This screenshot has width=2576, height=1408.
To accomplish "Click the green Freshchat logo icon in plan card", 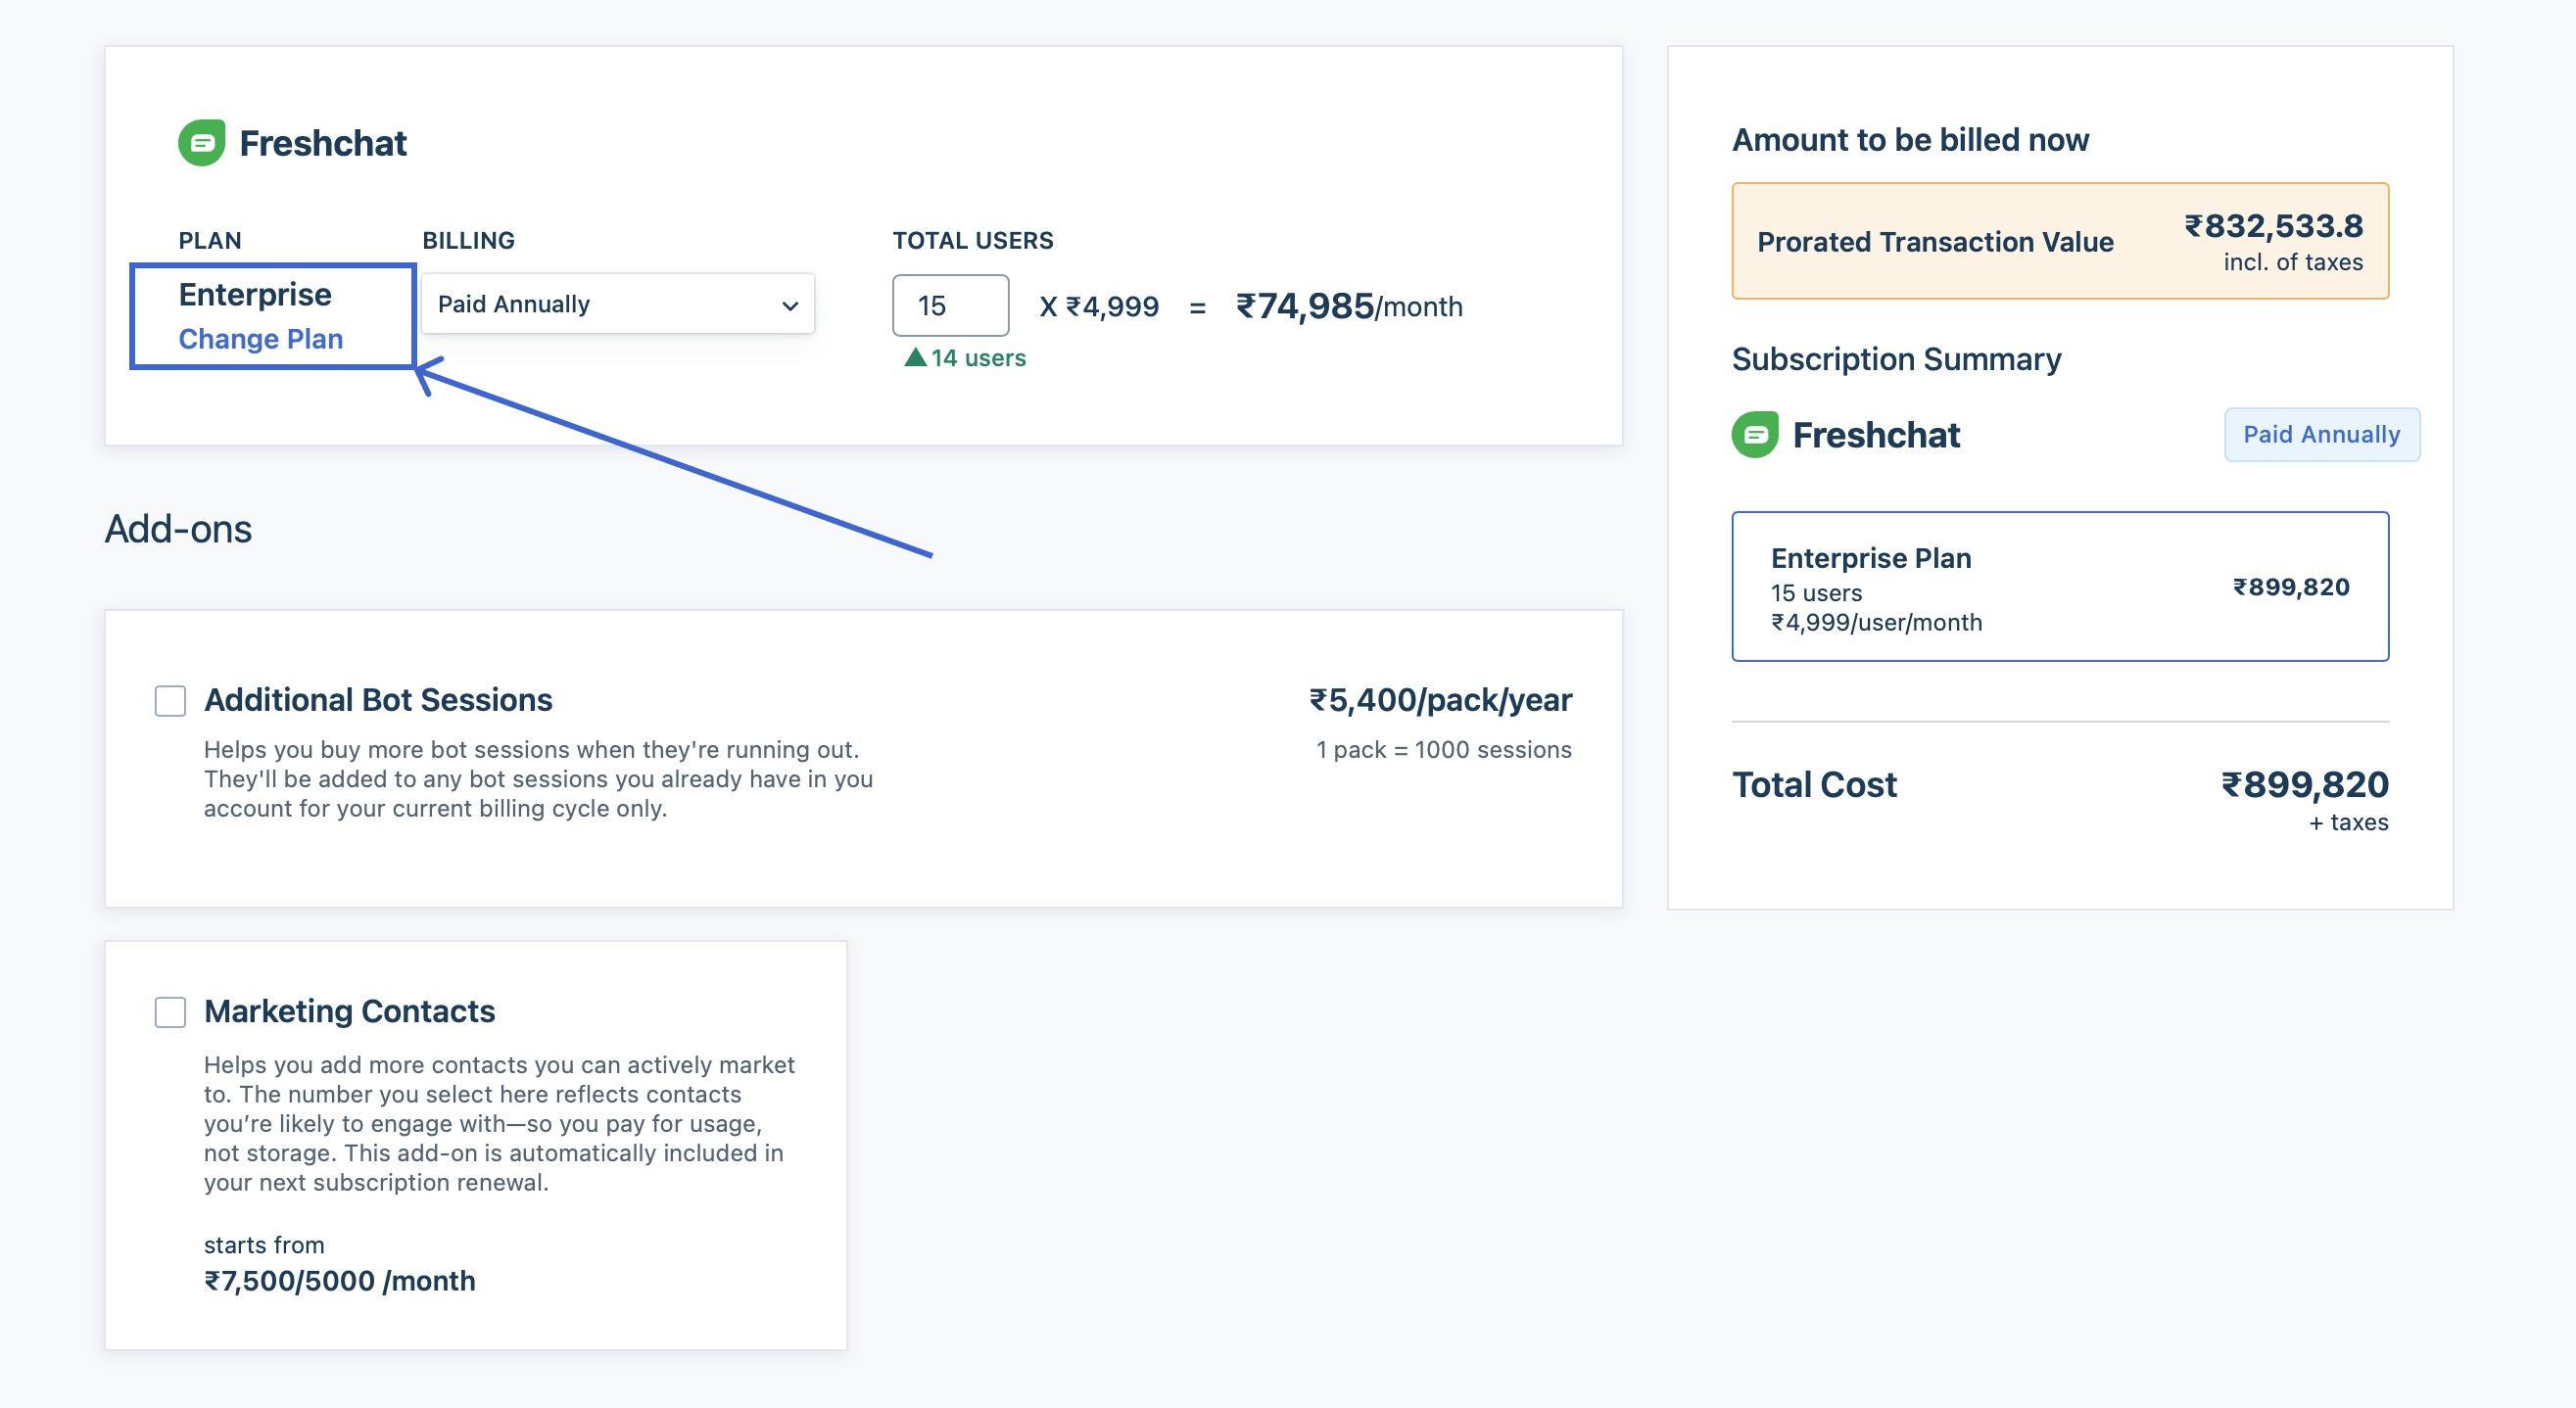I will tap(202, 143).
